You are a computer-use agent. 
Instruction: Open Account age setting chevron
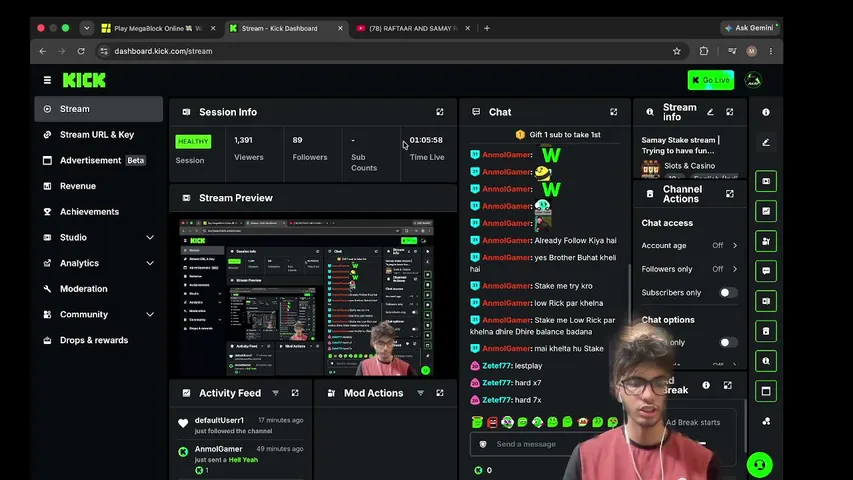735,245
